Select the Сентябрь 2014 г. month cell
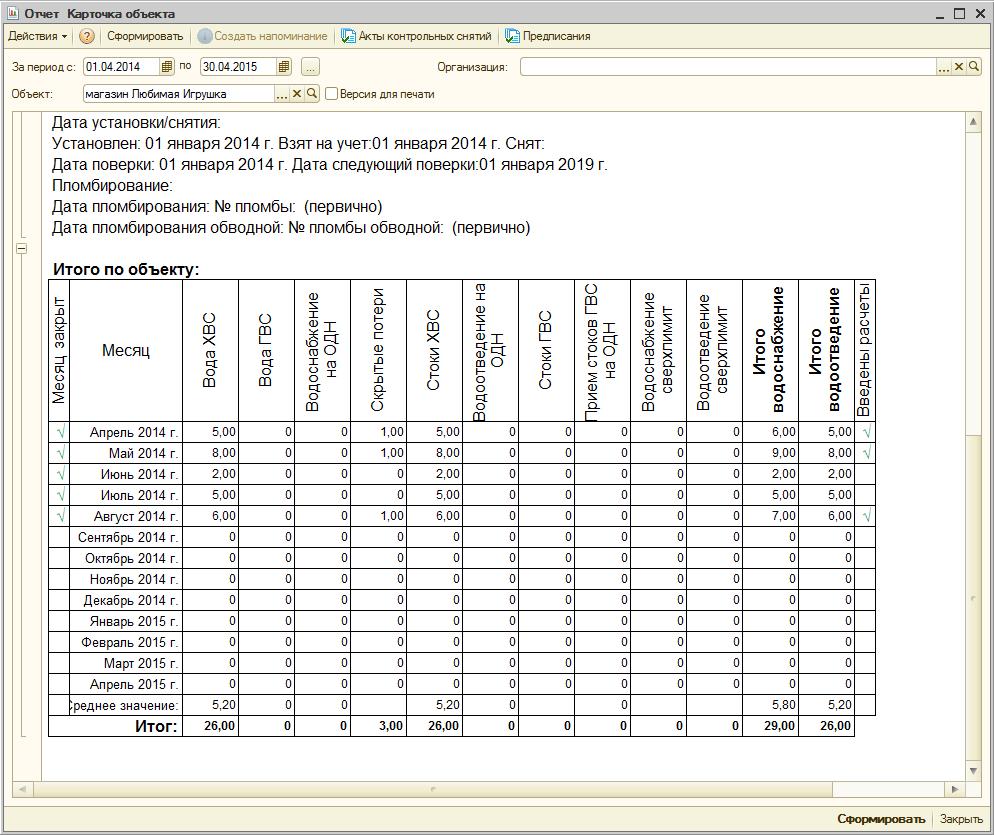The width and height of the screenshot is (994, 835). tap(126, 537)
